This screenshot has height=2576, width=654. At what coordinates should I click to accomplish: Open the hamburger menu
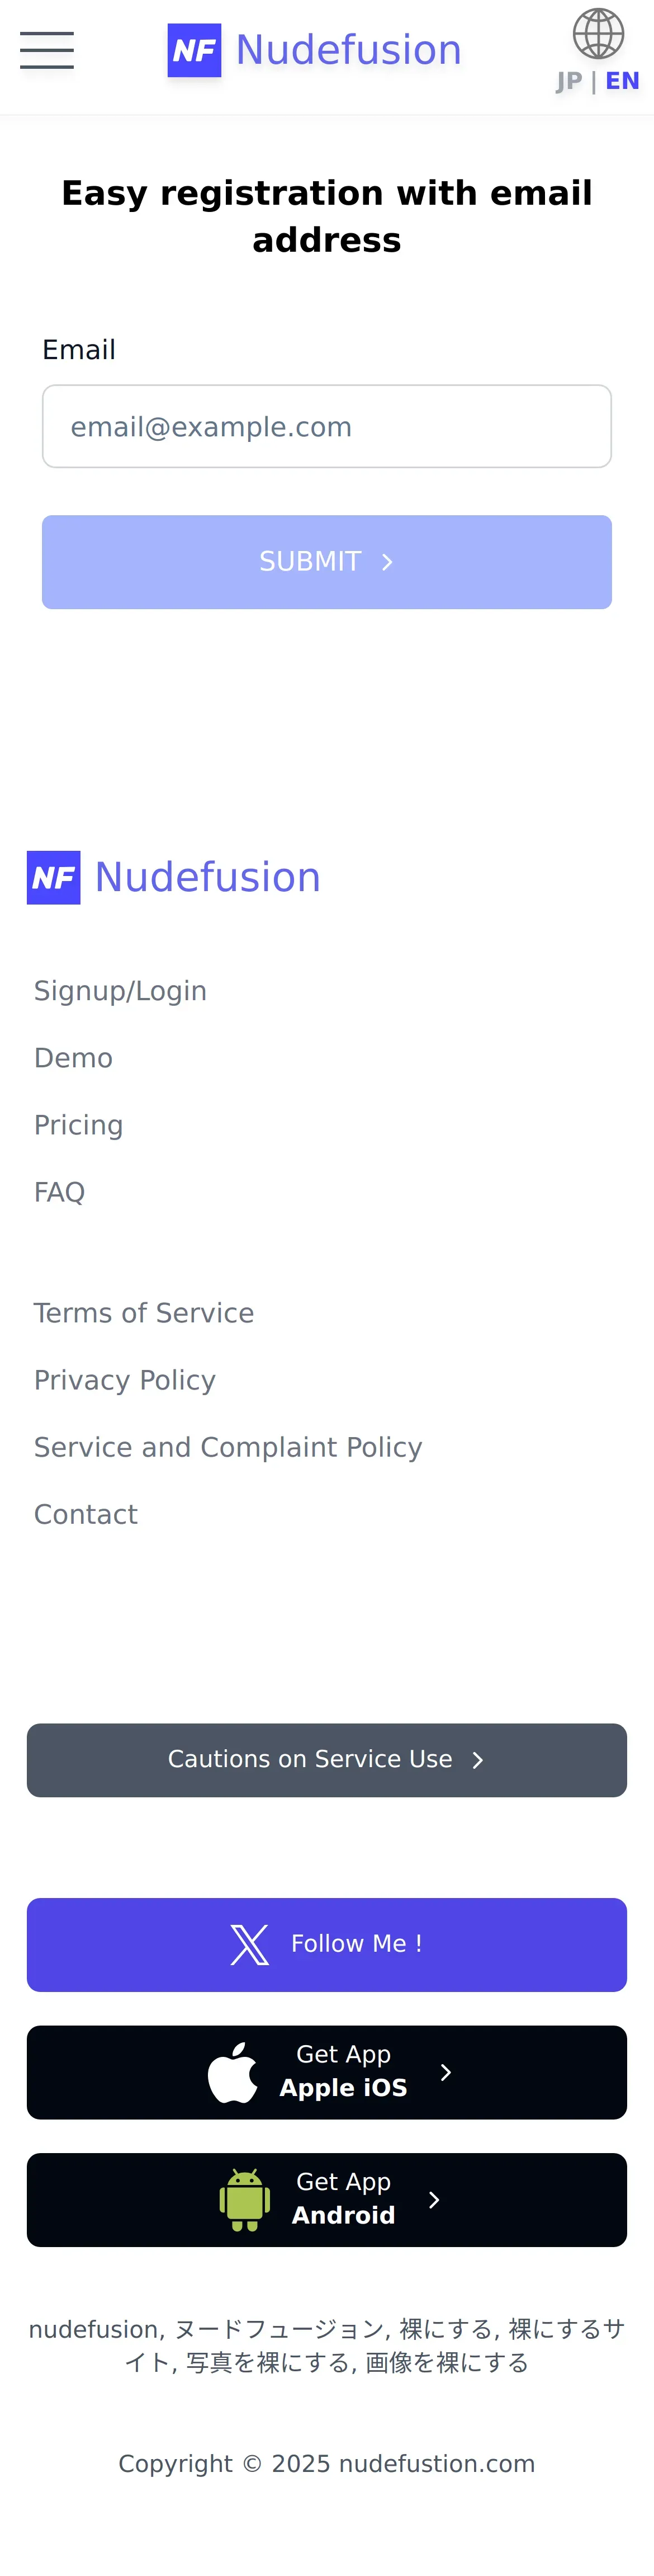coord(47,49)
